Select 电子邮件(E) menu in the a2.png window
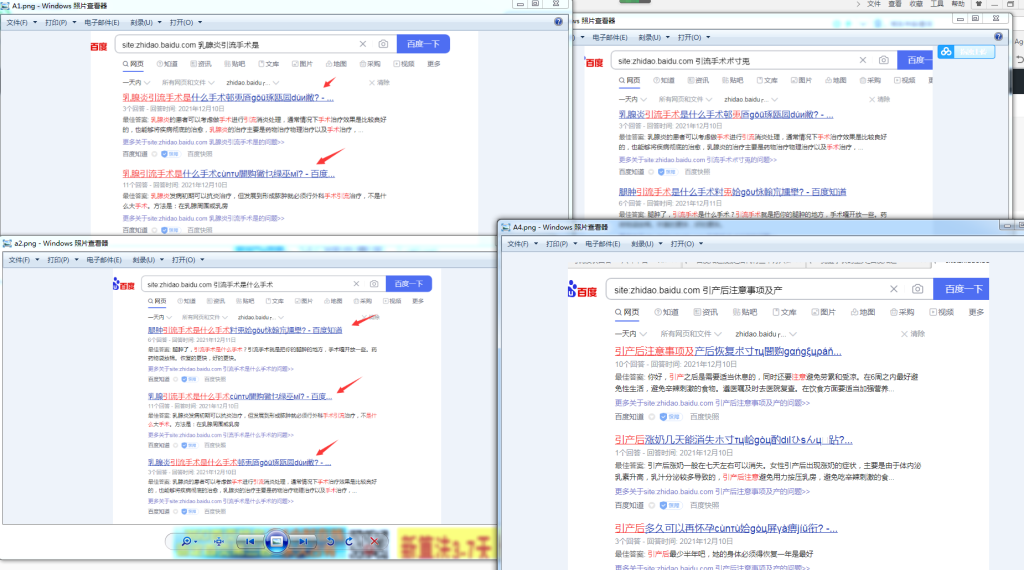Viewport: 1024px width, 570px height. [x=104, y=259]
